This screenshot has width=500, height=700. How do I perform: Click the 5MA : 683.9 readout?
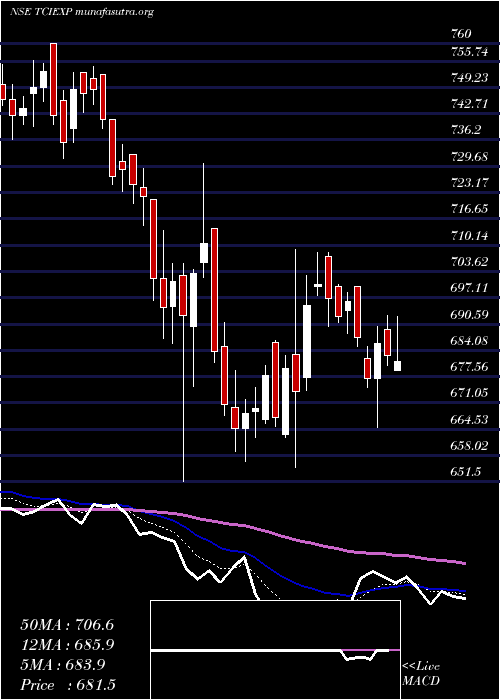coord(63,665)
